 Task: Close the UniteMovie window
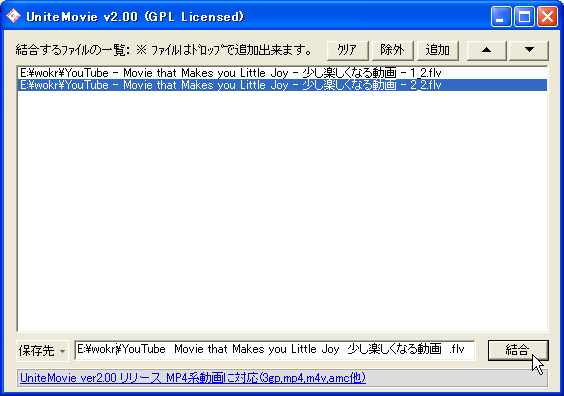point(547,17)
